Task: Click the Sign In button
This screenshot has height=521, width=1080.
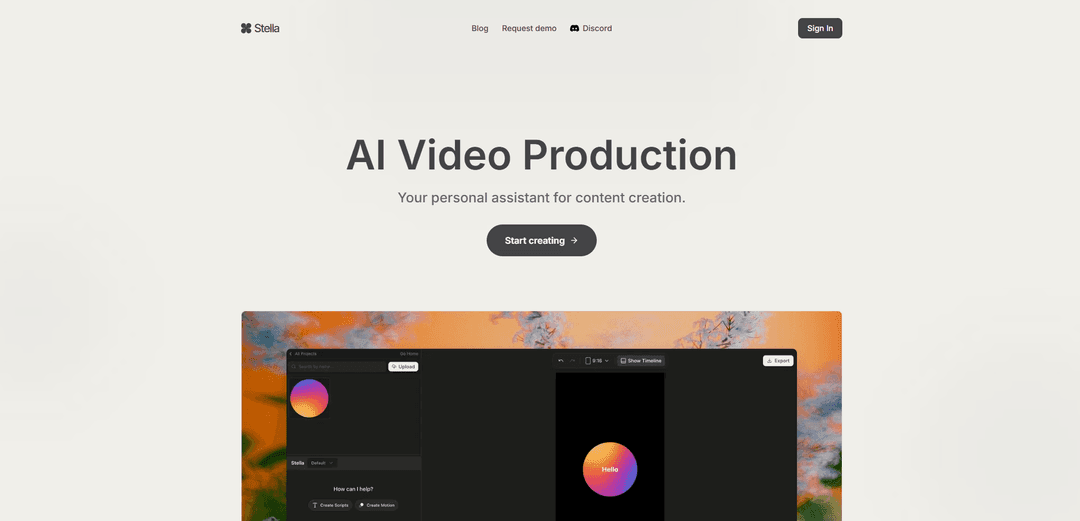Action: (820, 28)
